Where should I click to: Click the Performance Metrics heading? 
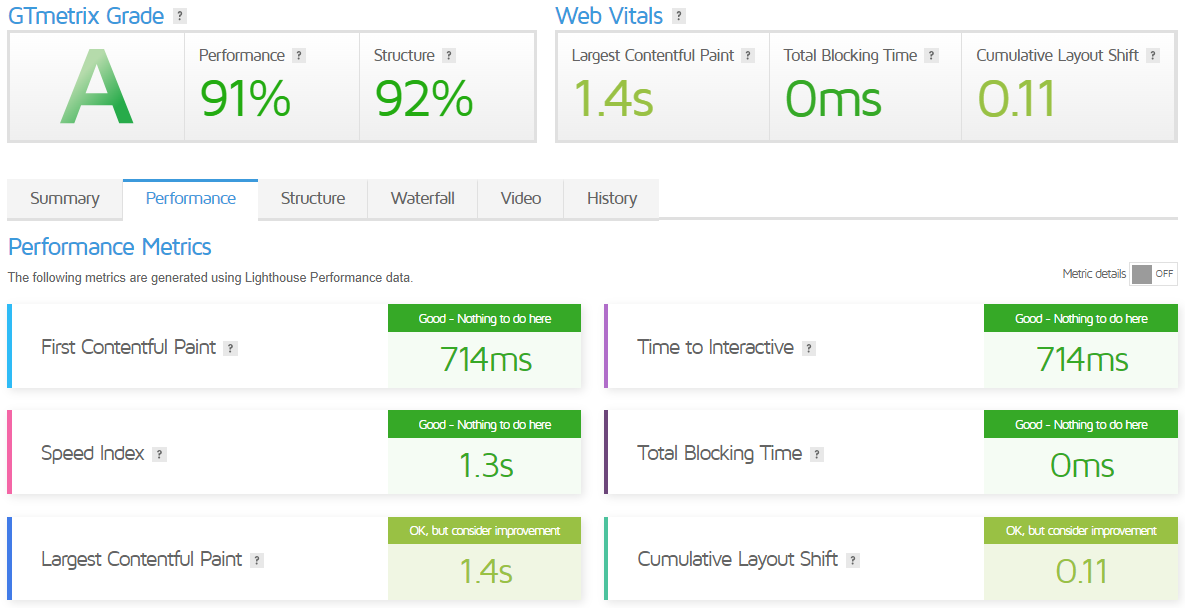[x=110, y=247]
